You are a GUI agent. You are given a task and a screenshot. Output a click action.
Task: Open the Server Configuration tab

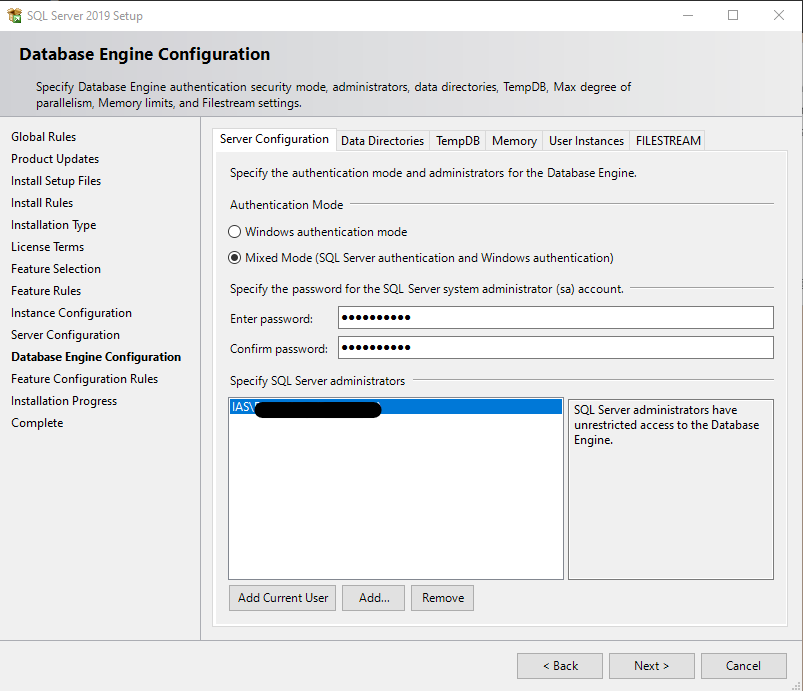pyautogui.click(x=274, y=139)
